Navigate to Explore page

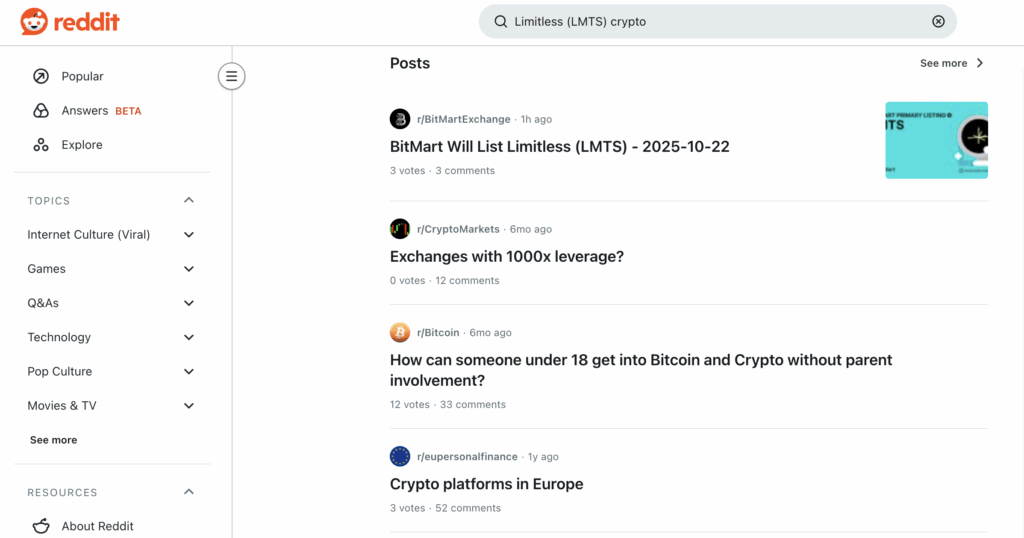pyautogui.click(x=81, y=145)
